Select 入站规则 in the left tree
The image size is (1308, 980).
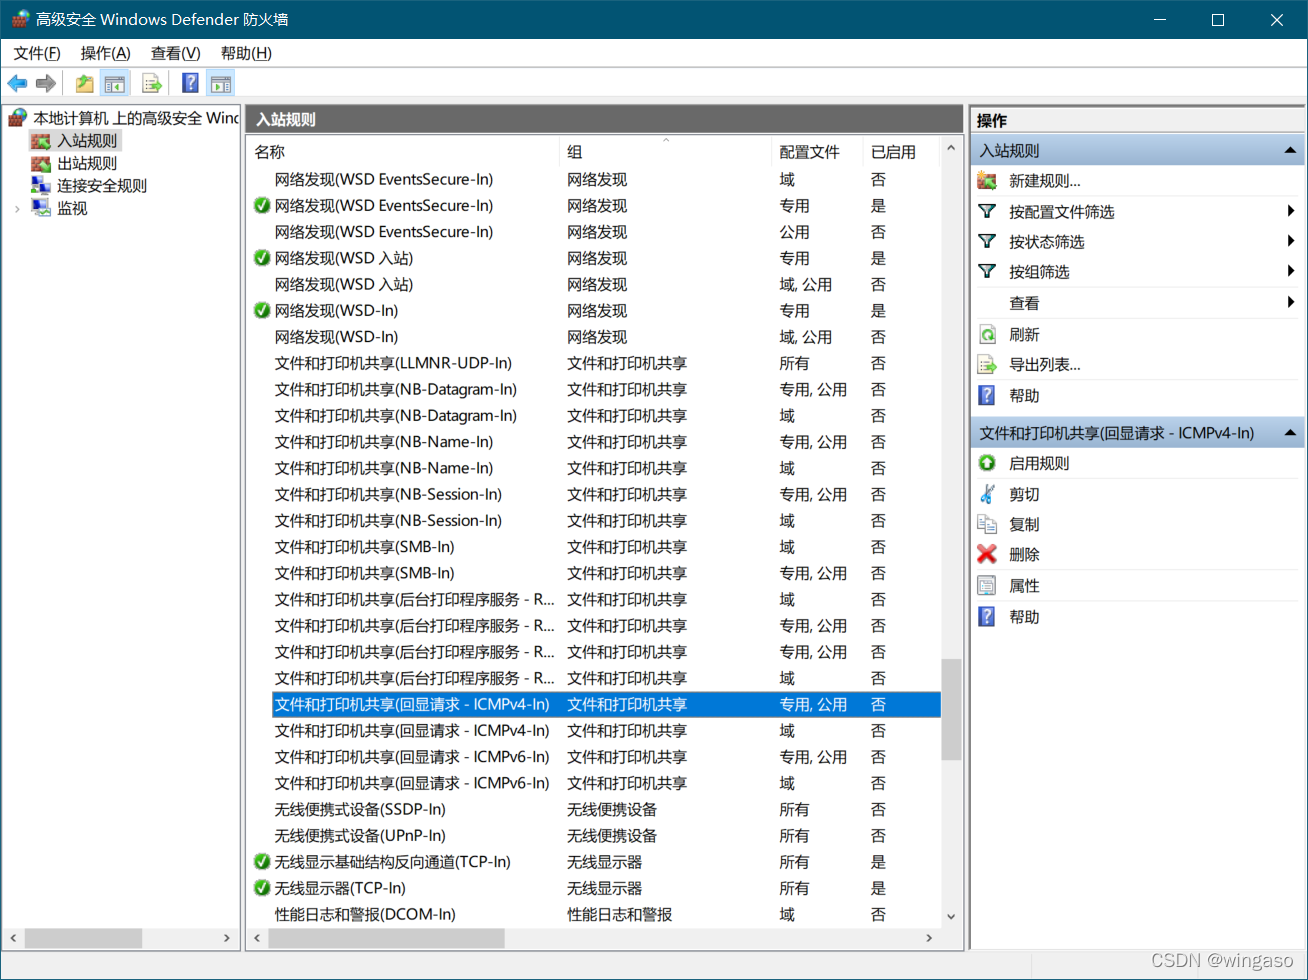(x=87, y=141)
